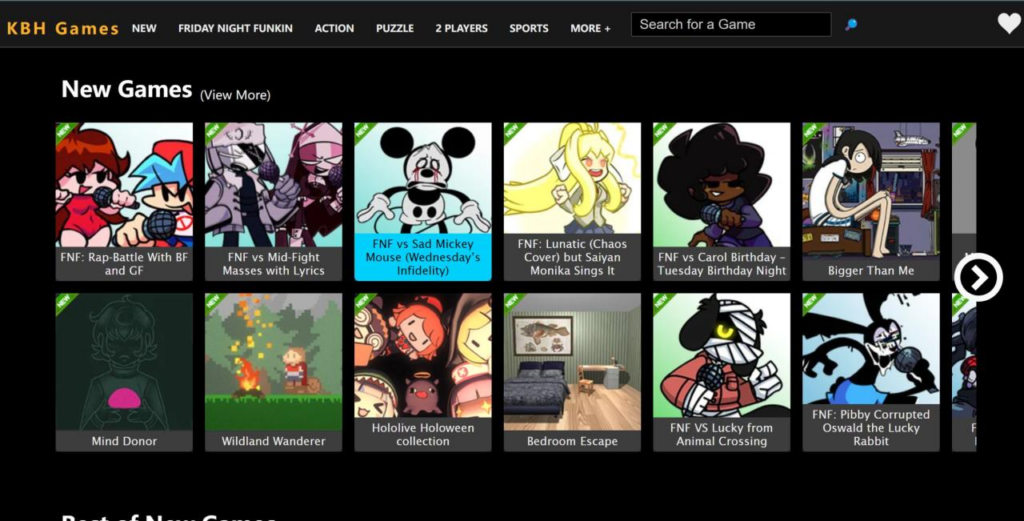Open FNF: Rap-Battle With BF and GF thumbnail

pyautogui.click(x=124, y=185)
